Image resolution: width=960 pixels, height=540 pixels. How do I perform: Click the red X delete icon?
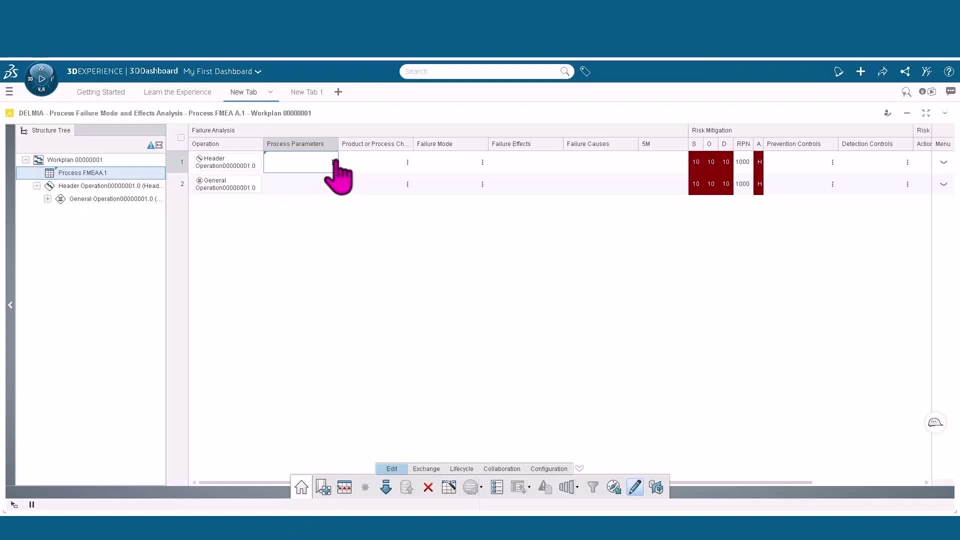428,488
